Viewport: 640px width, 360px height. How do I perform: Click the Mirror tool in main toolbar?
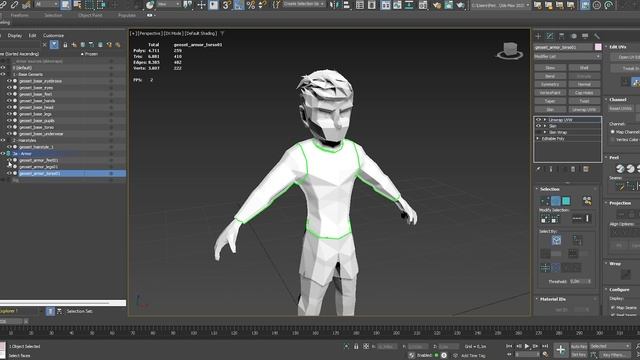333,5
